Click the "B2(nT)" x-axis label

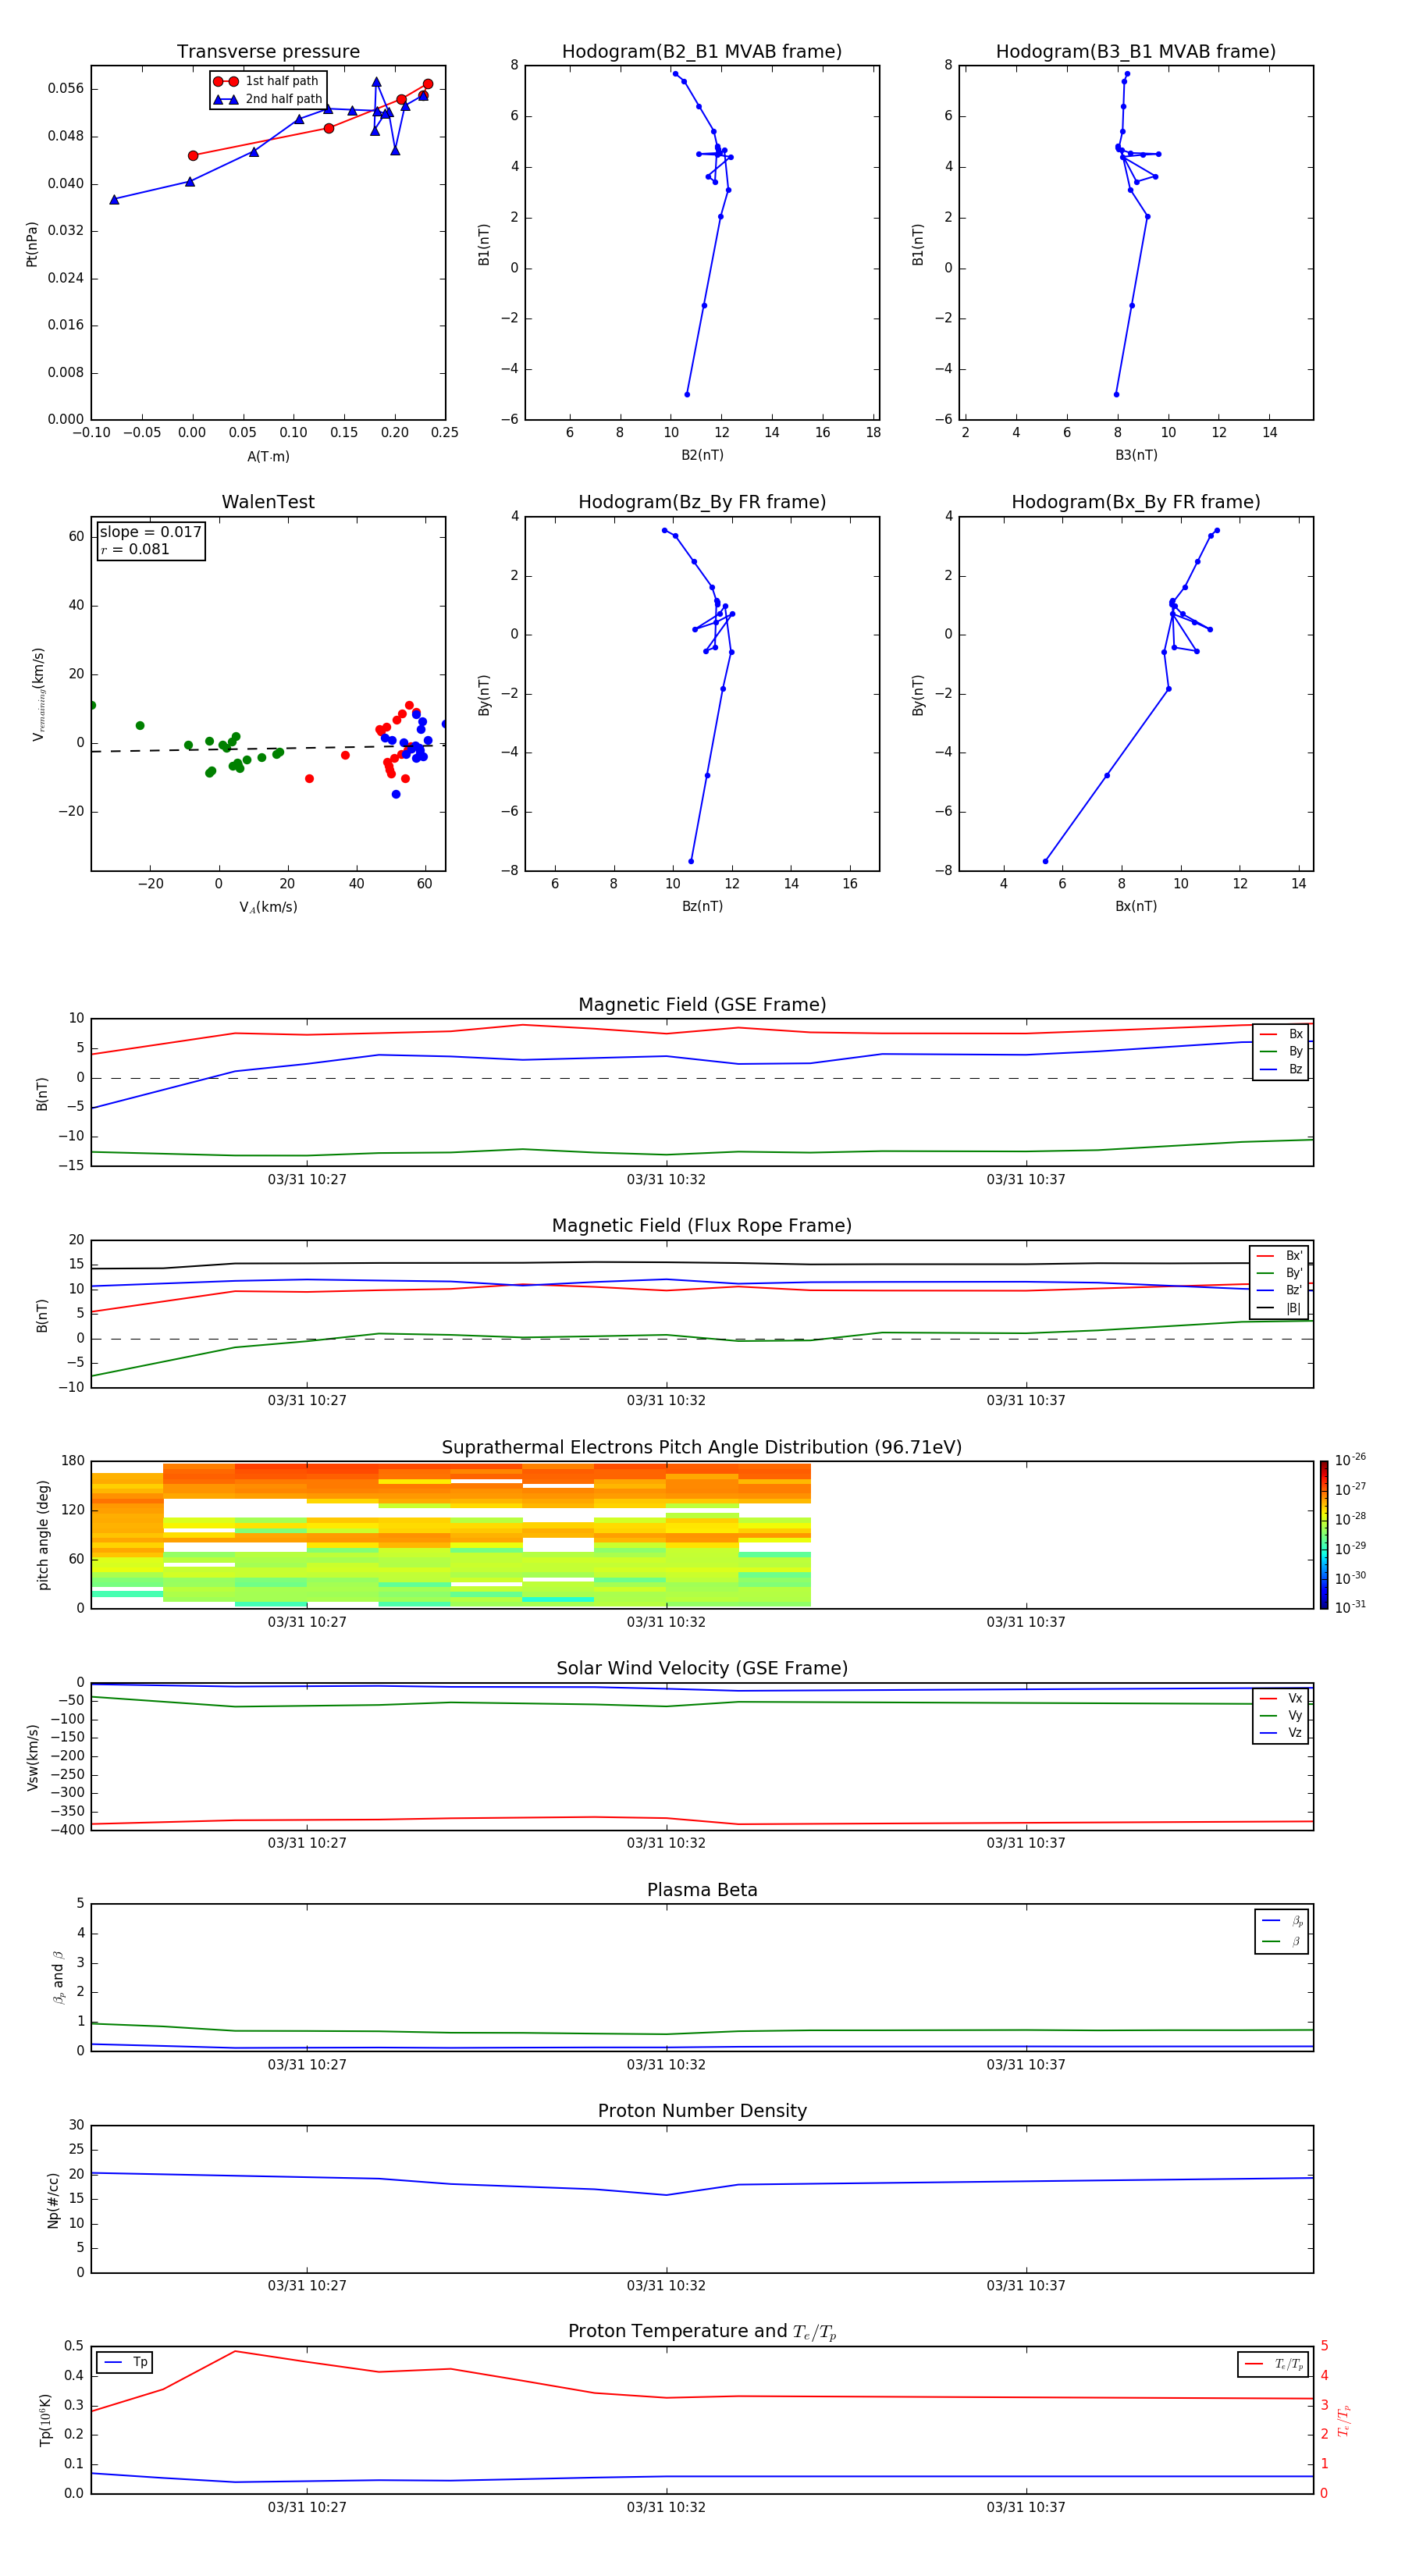(x=702, y=455)
